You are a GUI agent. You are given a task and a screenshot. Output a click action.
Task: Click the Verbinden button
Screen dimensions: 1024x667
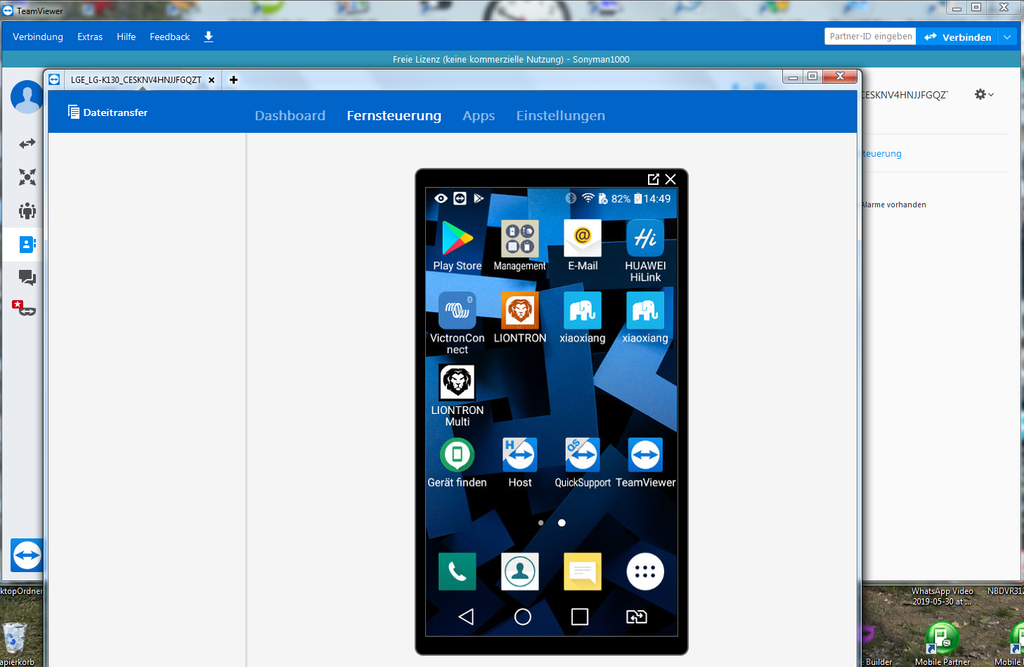click(x=959, y=37)
